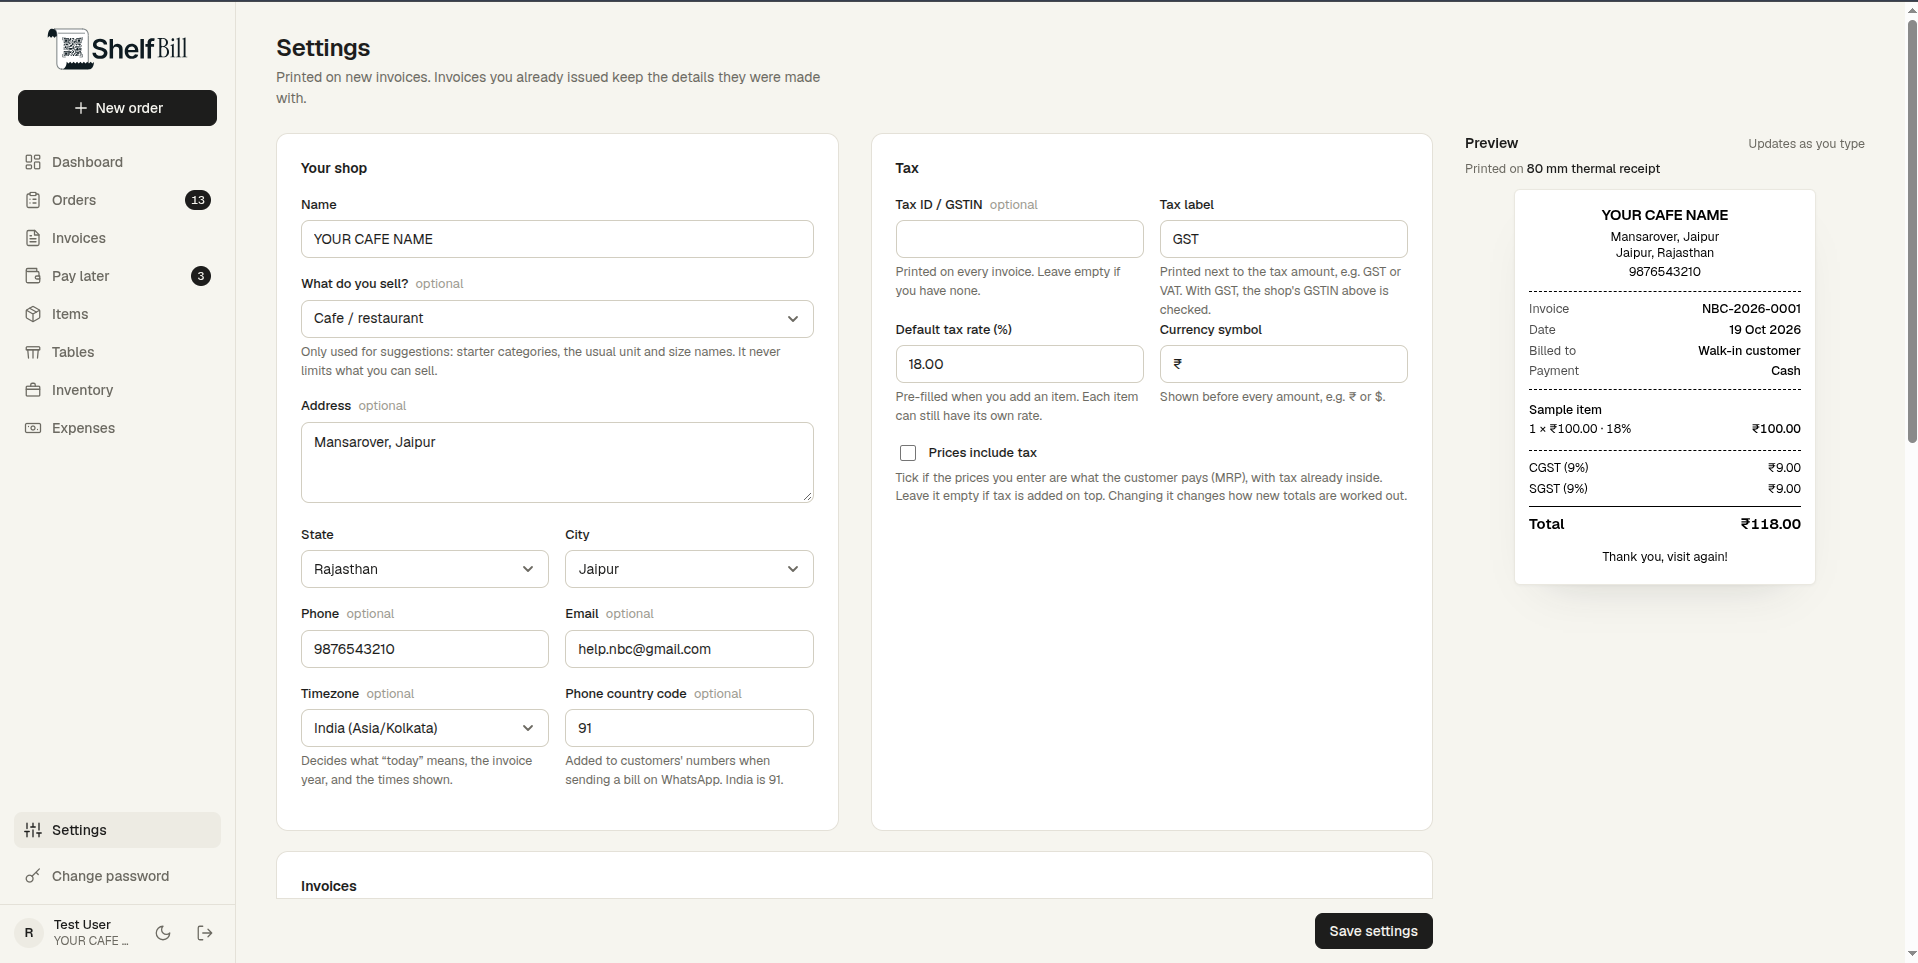
Task: Open Invoices from the sidebar
Action: coord(118,238)
